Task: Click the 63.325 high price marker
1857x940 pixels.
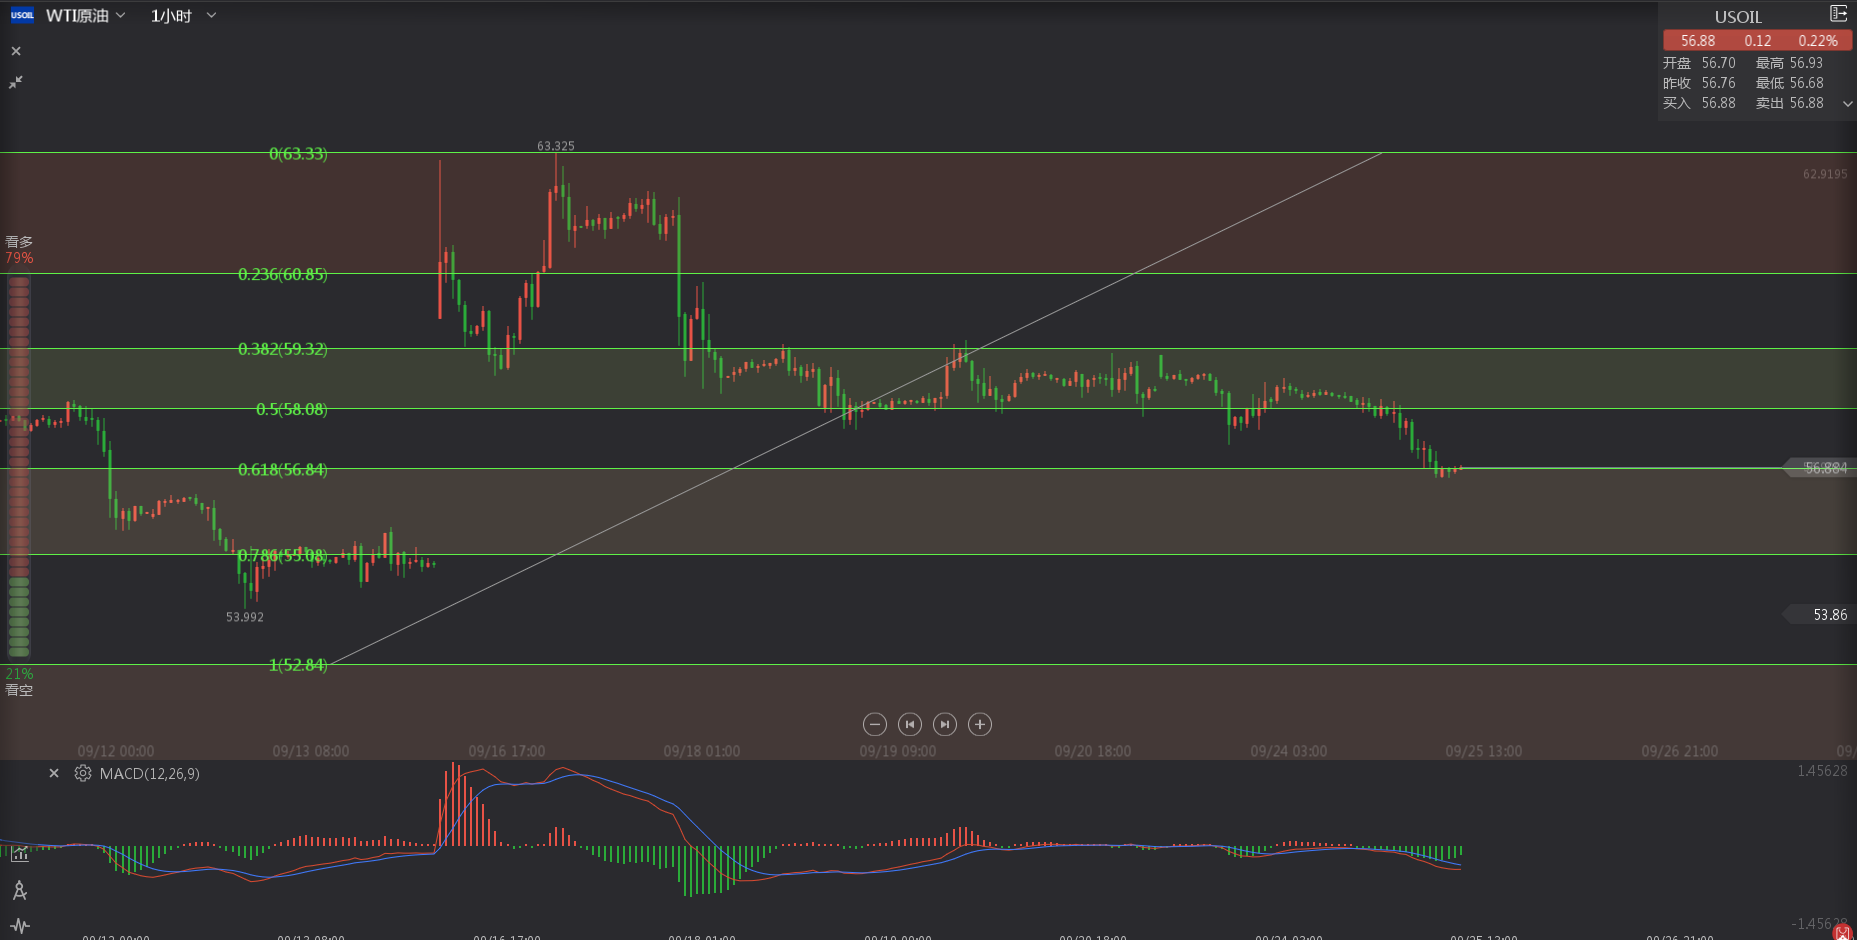Action: click(556, 146)
